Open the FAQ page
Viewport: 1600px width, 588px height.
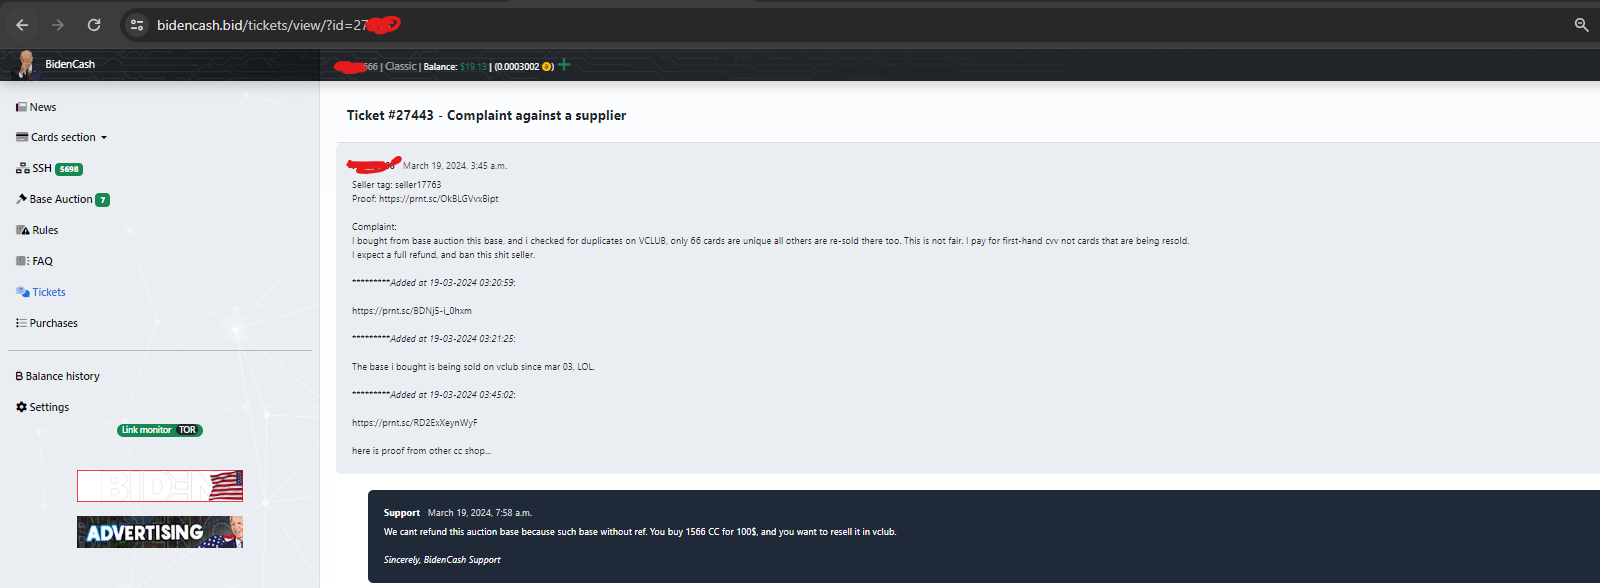pos(34,261)
